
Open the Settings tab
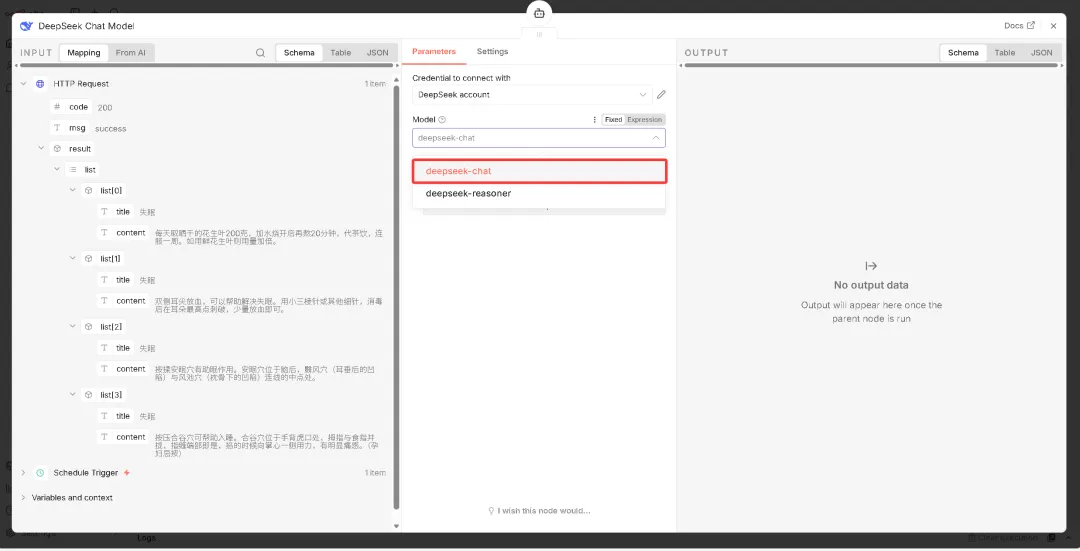pyautogui.click(x=492, y=52)
